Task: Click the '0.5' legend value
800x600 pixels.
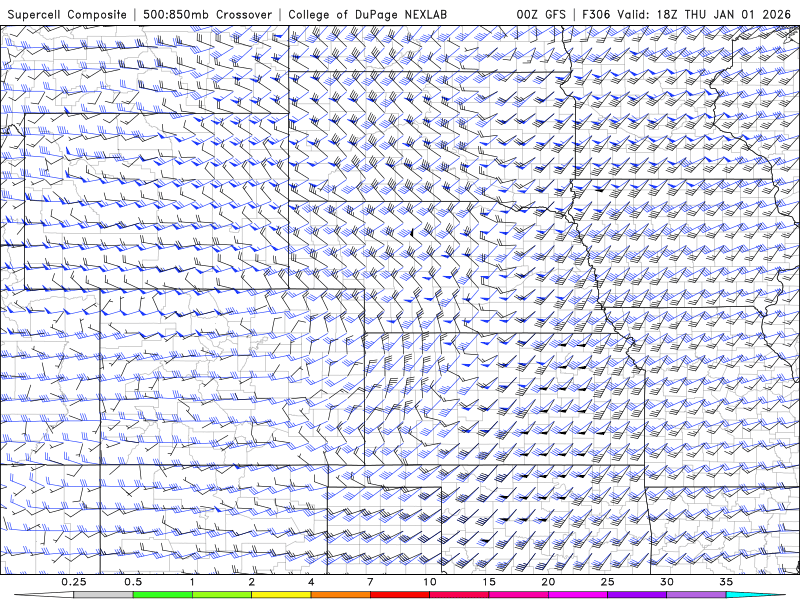Action: (133, 582)
